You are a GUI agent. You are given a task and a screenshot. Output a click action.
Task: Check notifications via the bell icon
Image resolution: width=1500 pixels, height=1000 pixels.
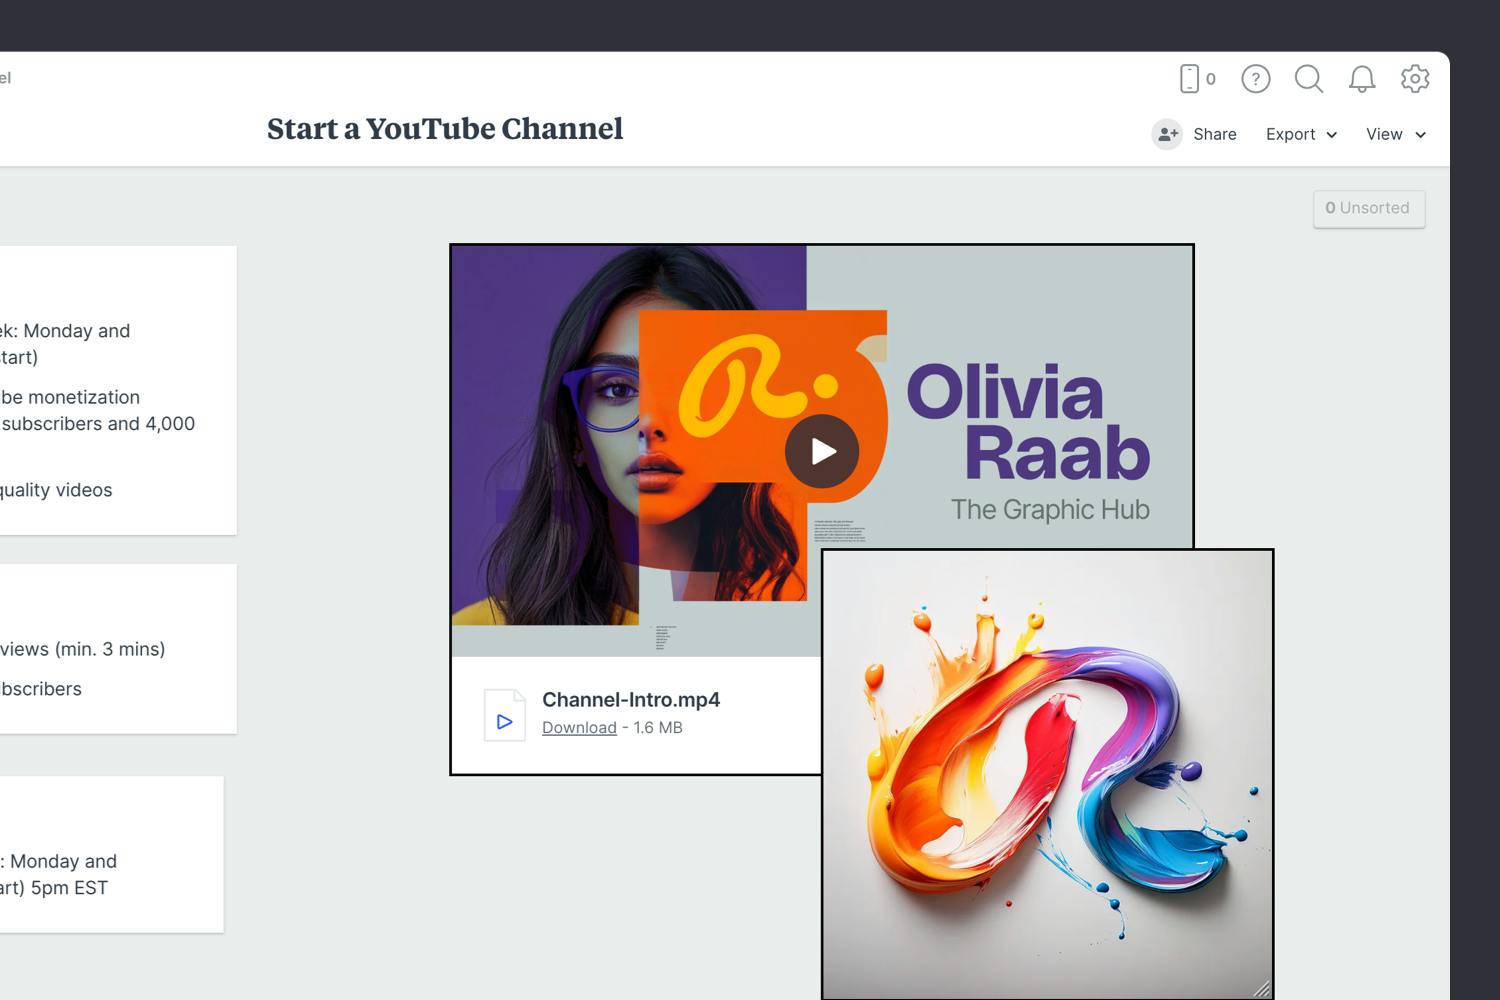pyautogui.click(x=1361, y=79)
